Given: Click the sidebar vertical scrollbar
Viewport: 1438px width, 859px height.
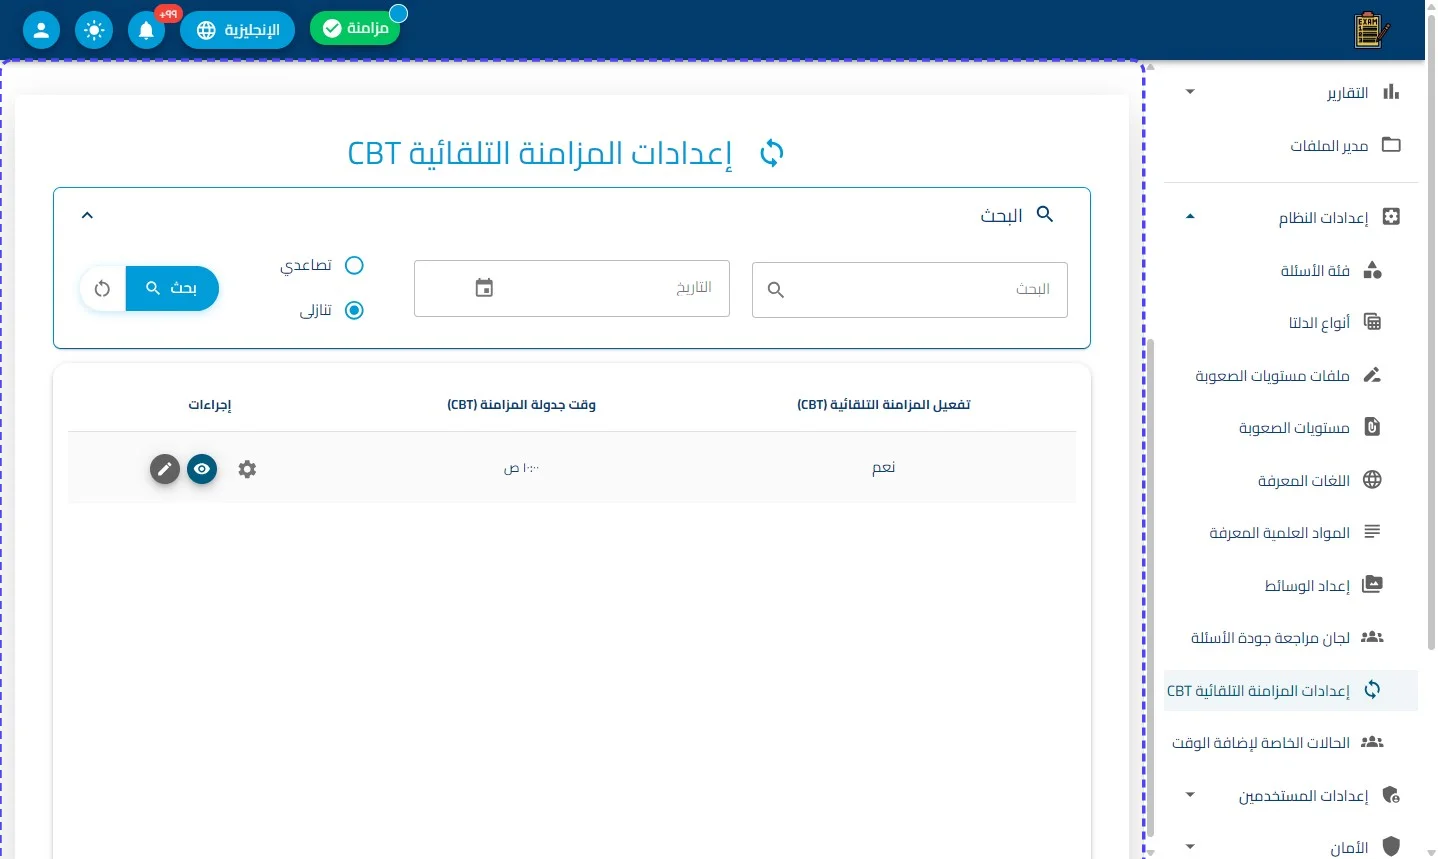Looking at the screenshot, I should tap(1150, 587).
